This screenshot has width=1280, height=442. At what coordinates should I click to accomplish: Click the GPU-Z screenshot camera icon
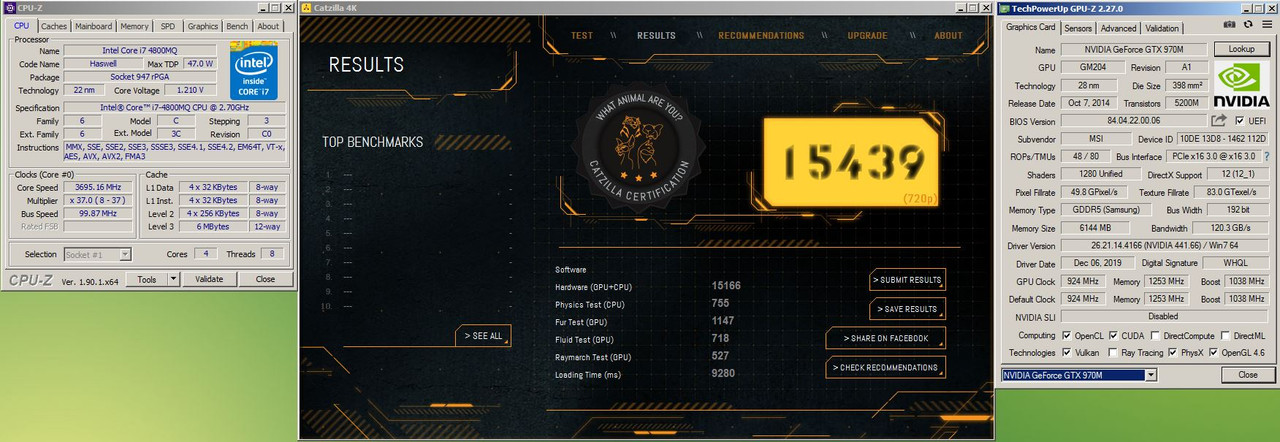click(1230, 23)
